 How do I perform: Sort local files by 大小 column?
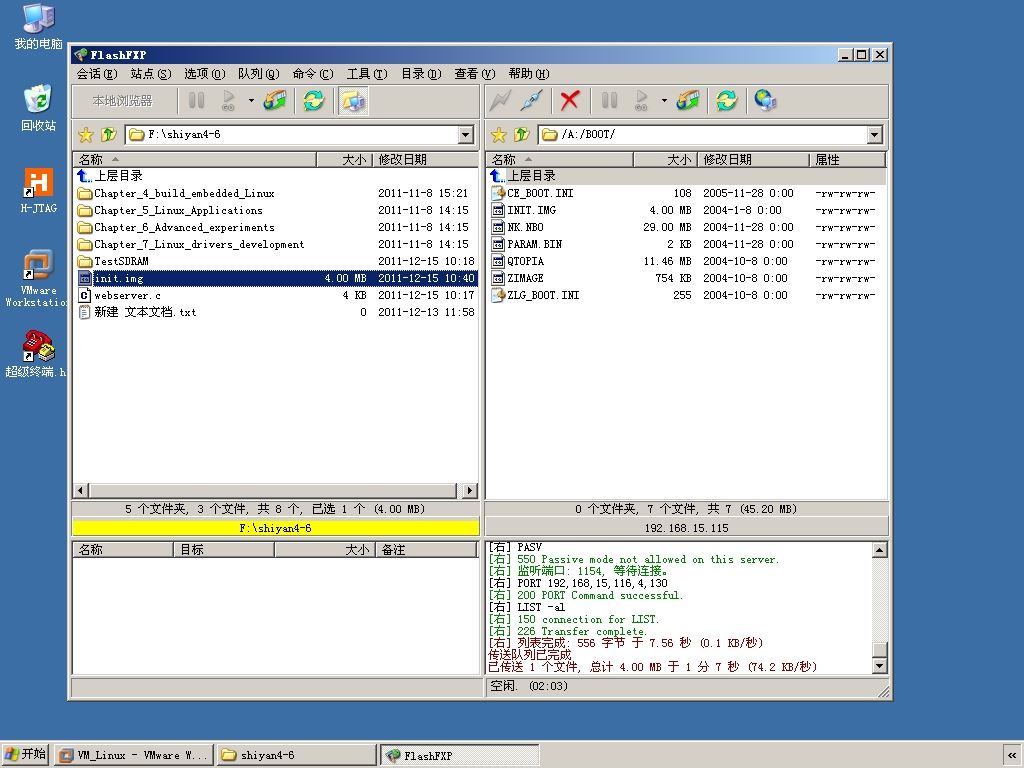[x=344, y=159]
